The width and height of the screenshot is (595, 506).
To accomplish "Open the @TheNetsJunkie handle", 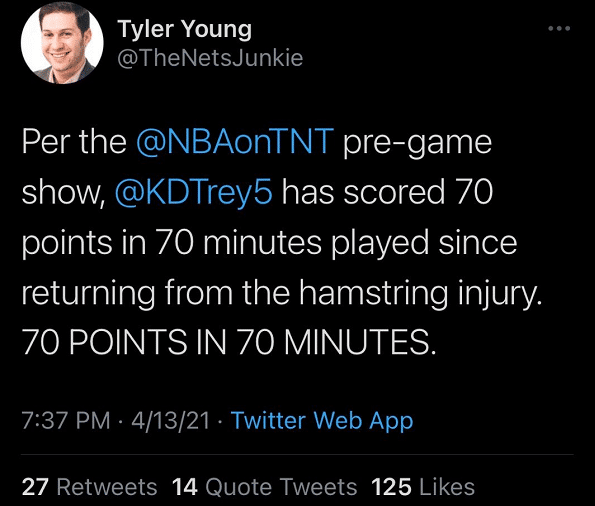I will coord(210,58).
